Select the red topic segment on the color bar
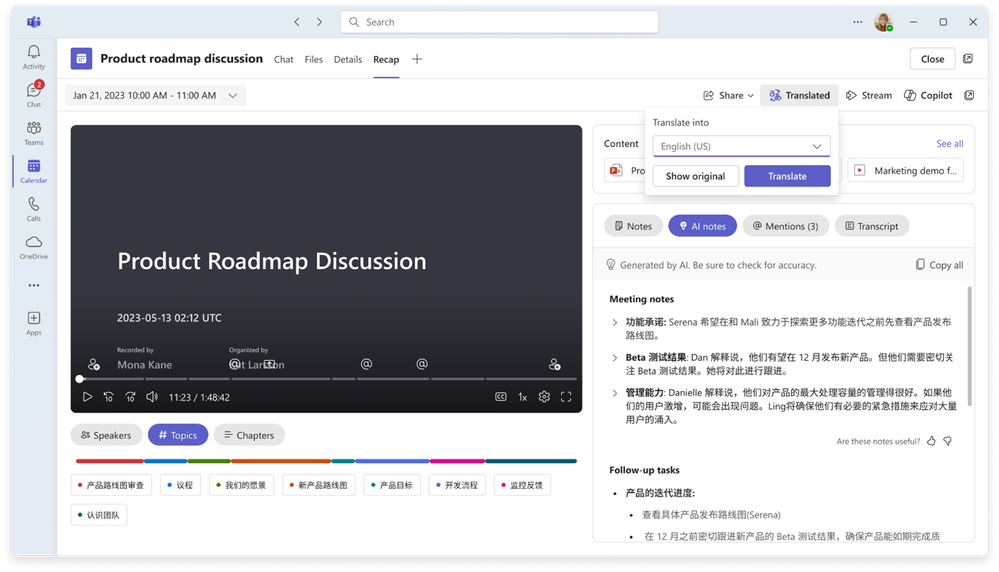Viewport: 999px width, 572px height. click(110, 461)
